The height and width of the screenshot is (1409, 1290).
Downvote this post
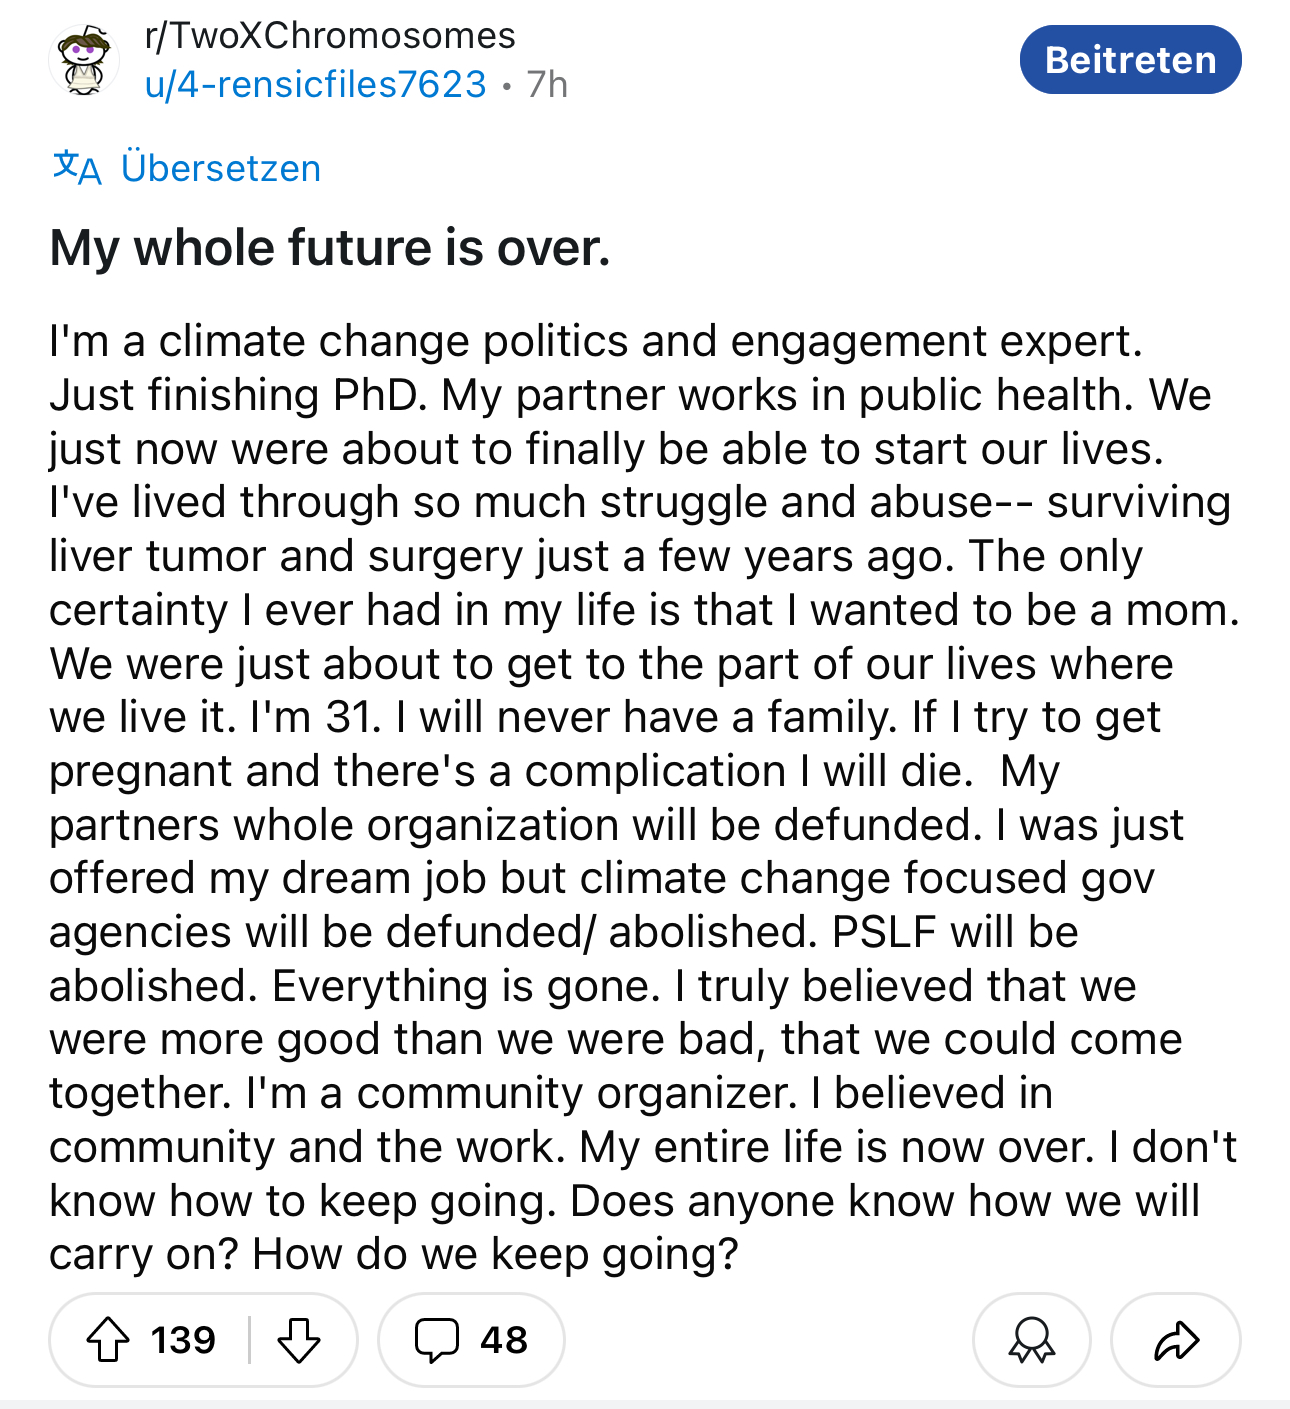coord(298,1340)
